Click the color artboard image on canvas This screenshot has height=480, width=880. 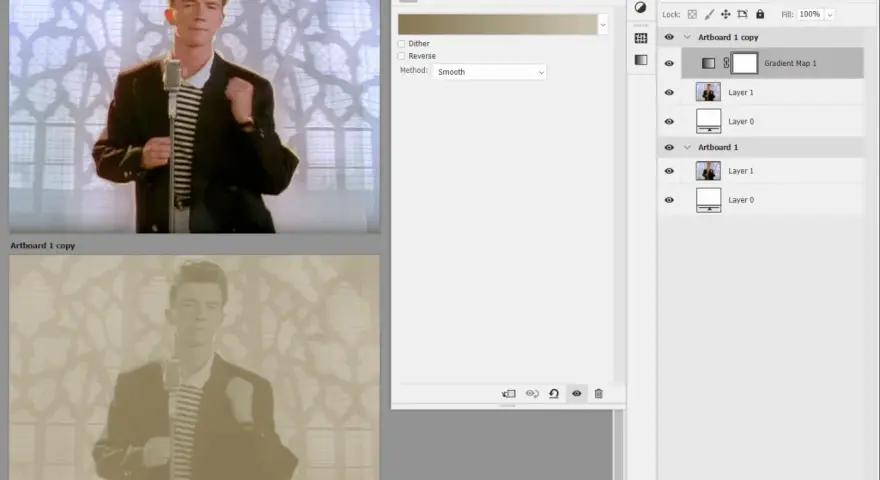coord(194,116)
